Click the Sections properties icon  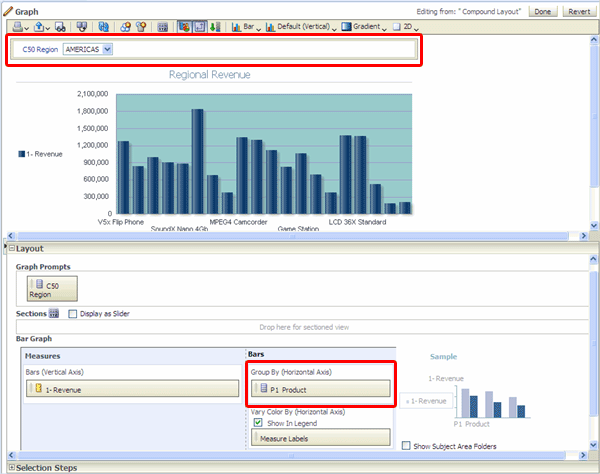55,313
